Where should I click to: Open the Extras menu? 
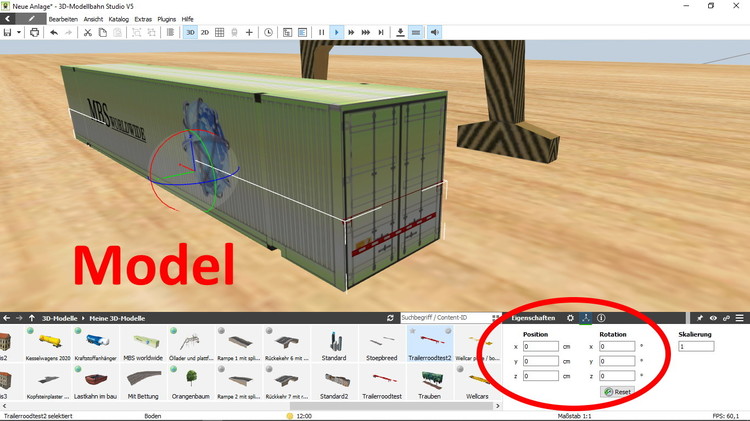point(143,19)
